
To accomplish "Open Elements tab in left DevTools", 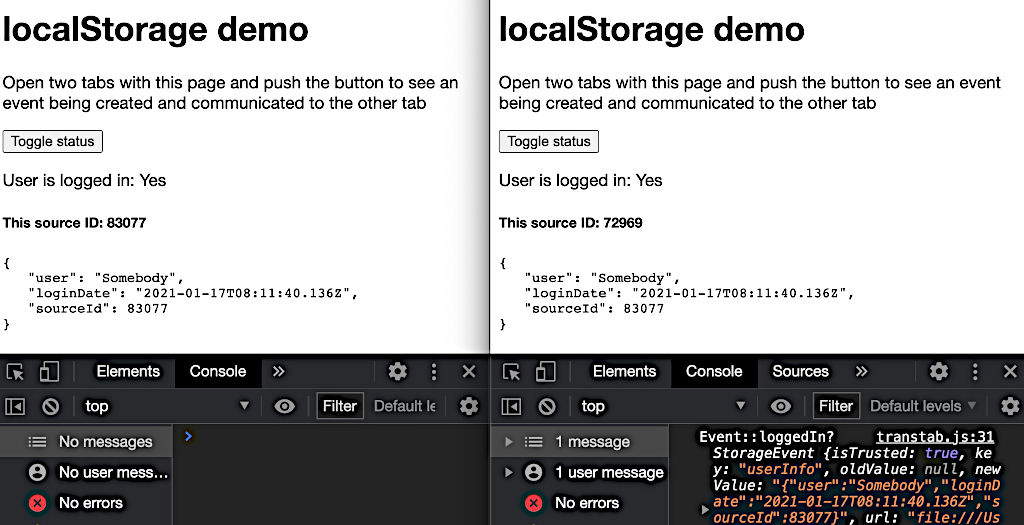I will [x=128, y=372].
